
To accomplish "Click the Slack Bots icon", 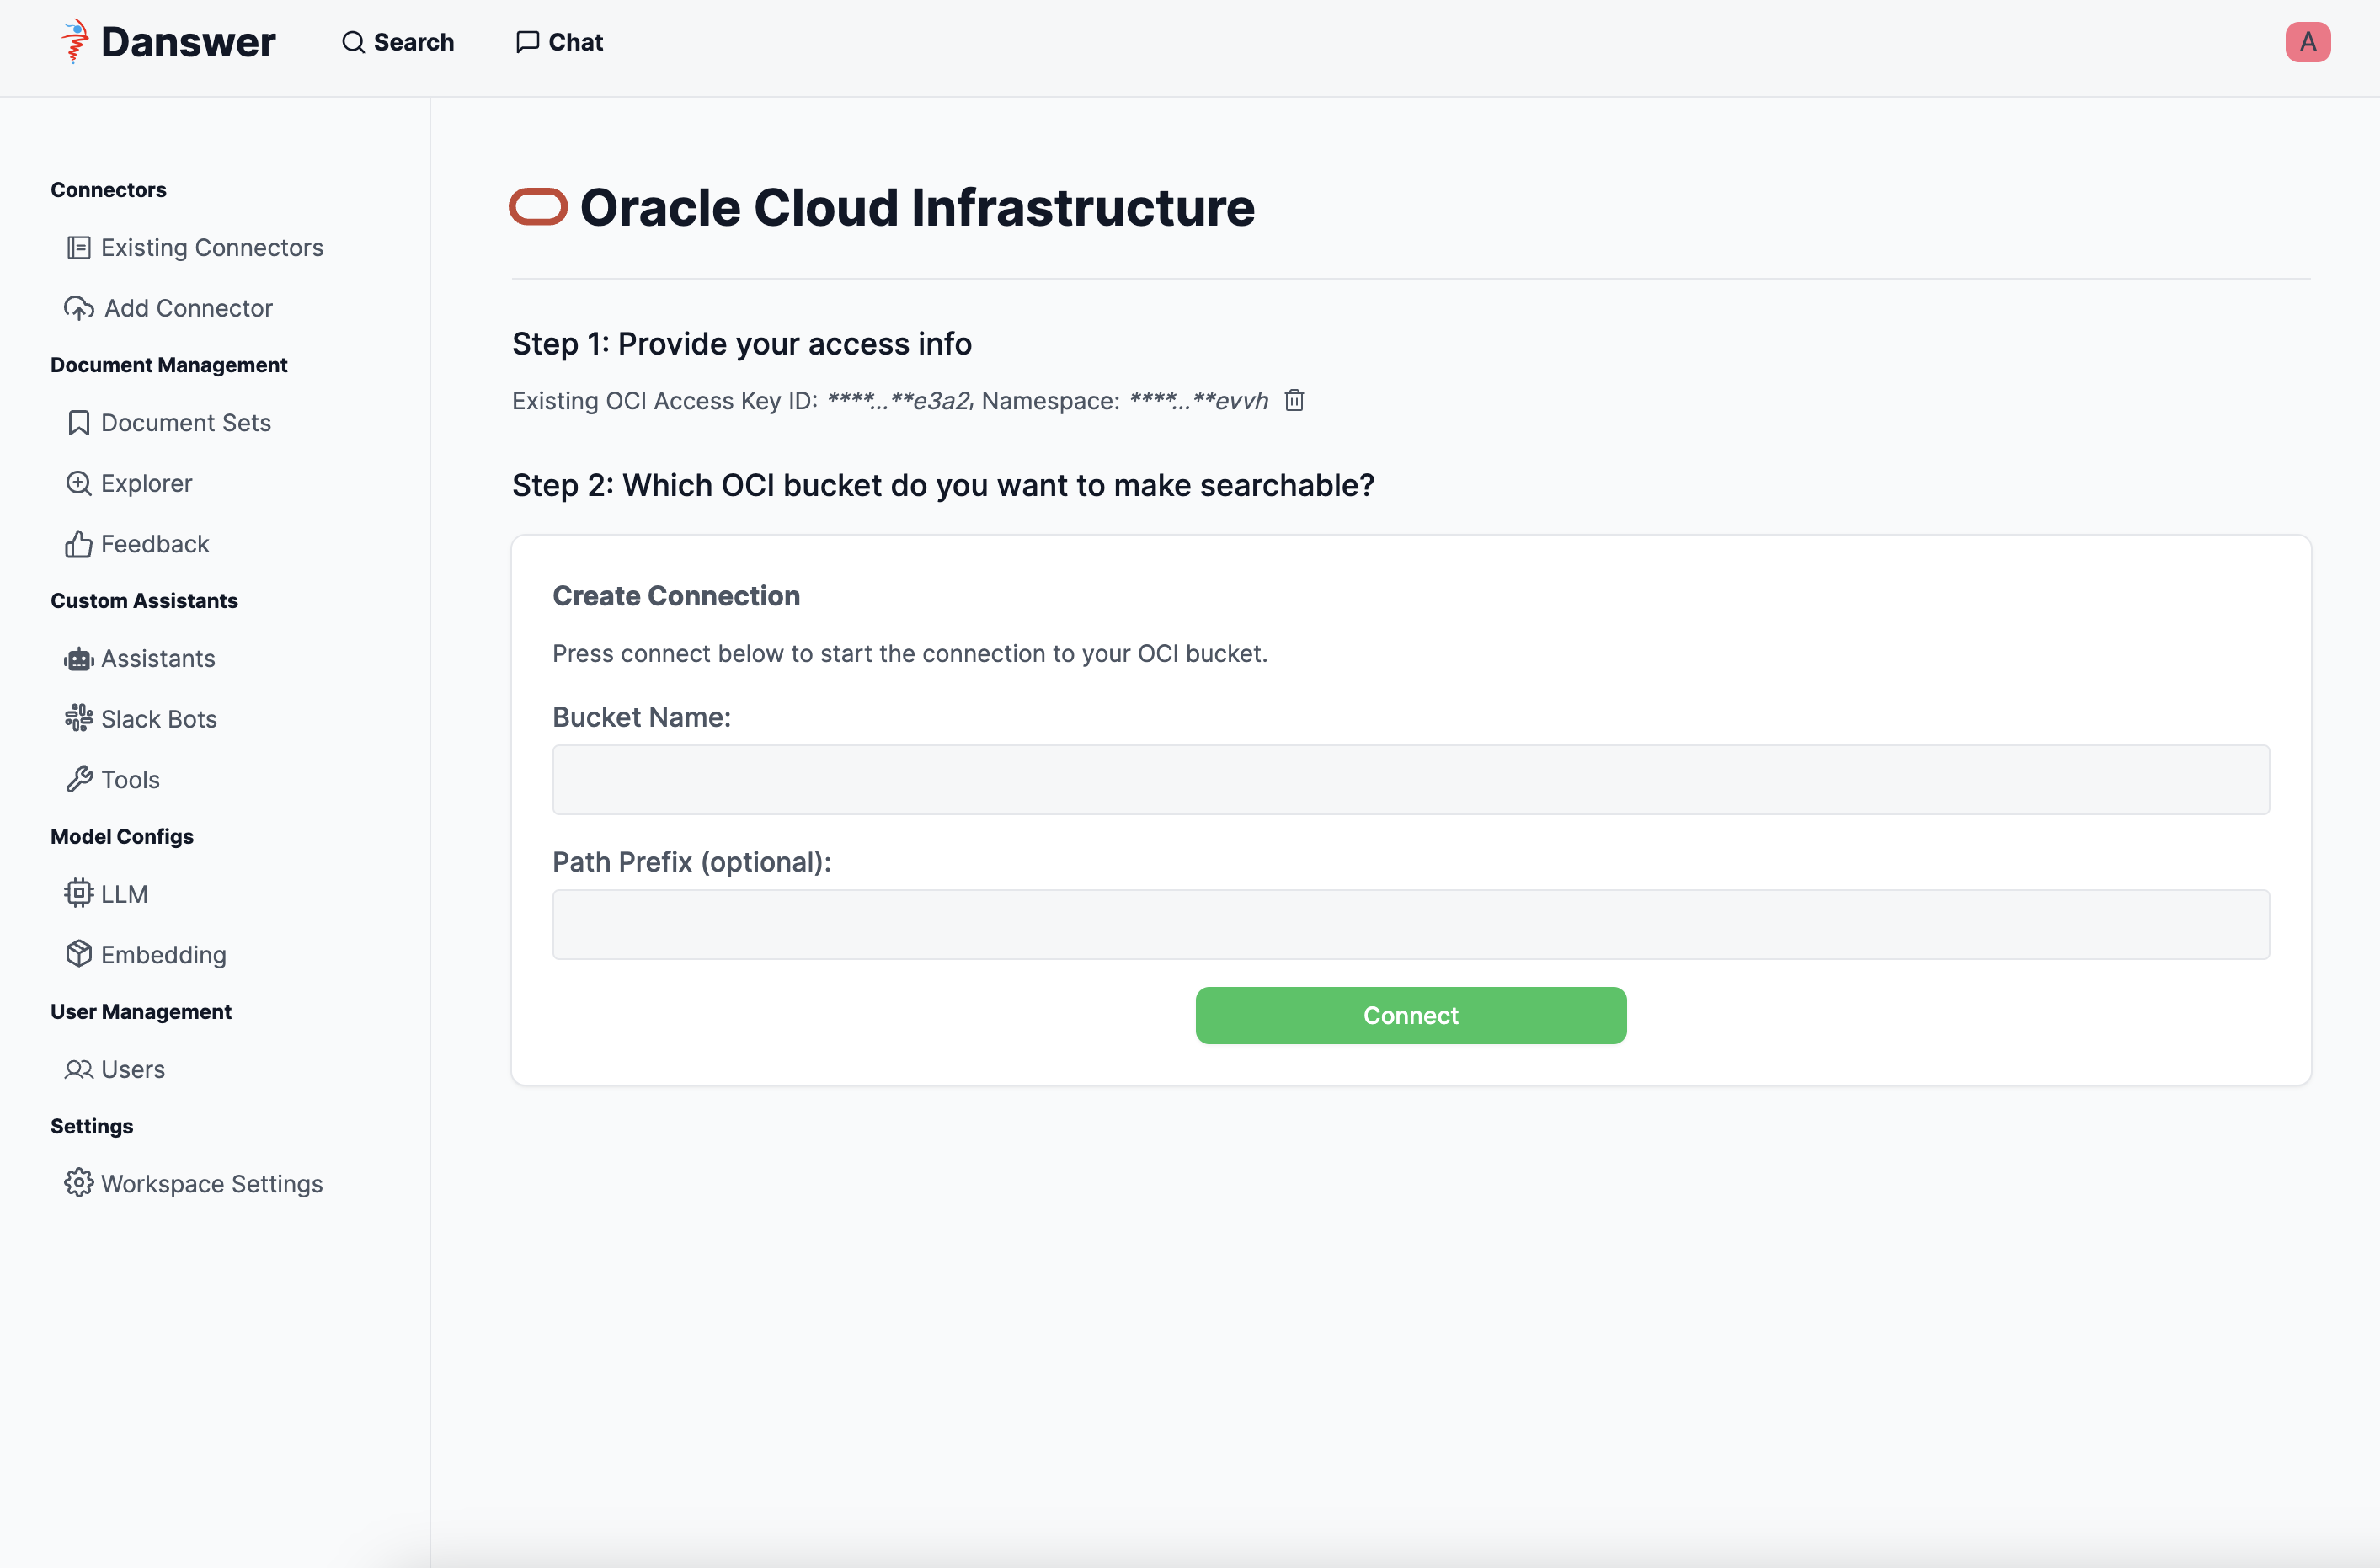I will click(78, 719).
